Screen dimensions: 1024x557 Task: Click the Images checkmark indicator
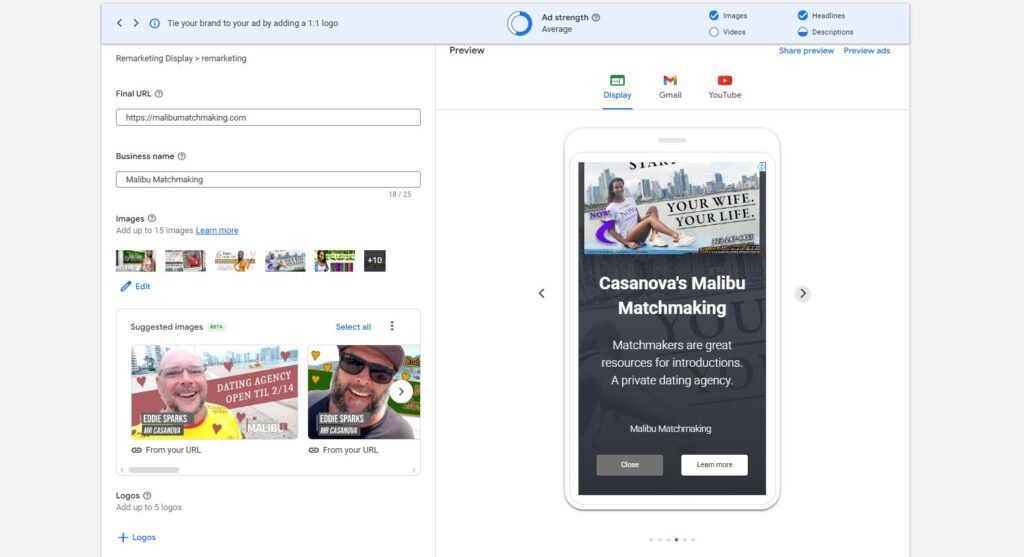(x=714, y=16)
